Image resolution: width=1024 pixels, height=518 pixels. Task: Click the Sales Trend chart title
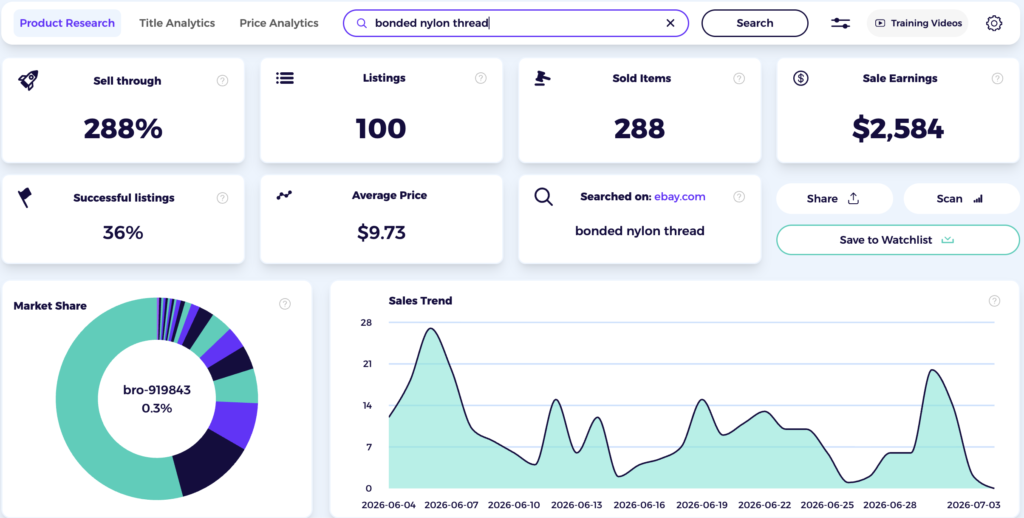(420, 300)
